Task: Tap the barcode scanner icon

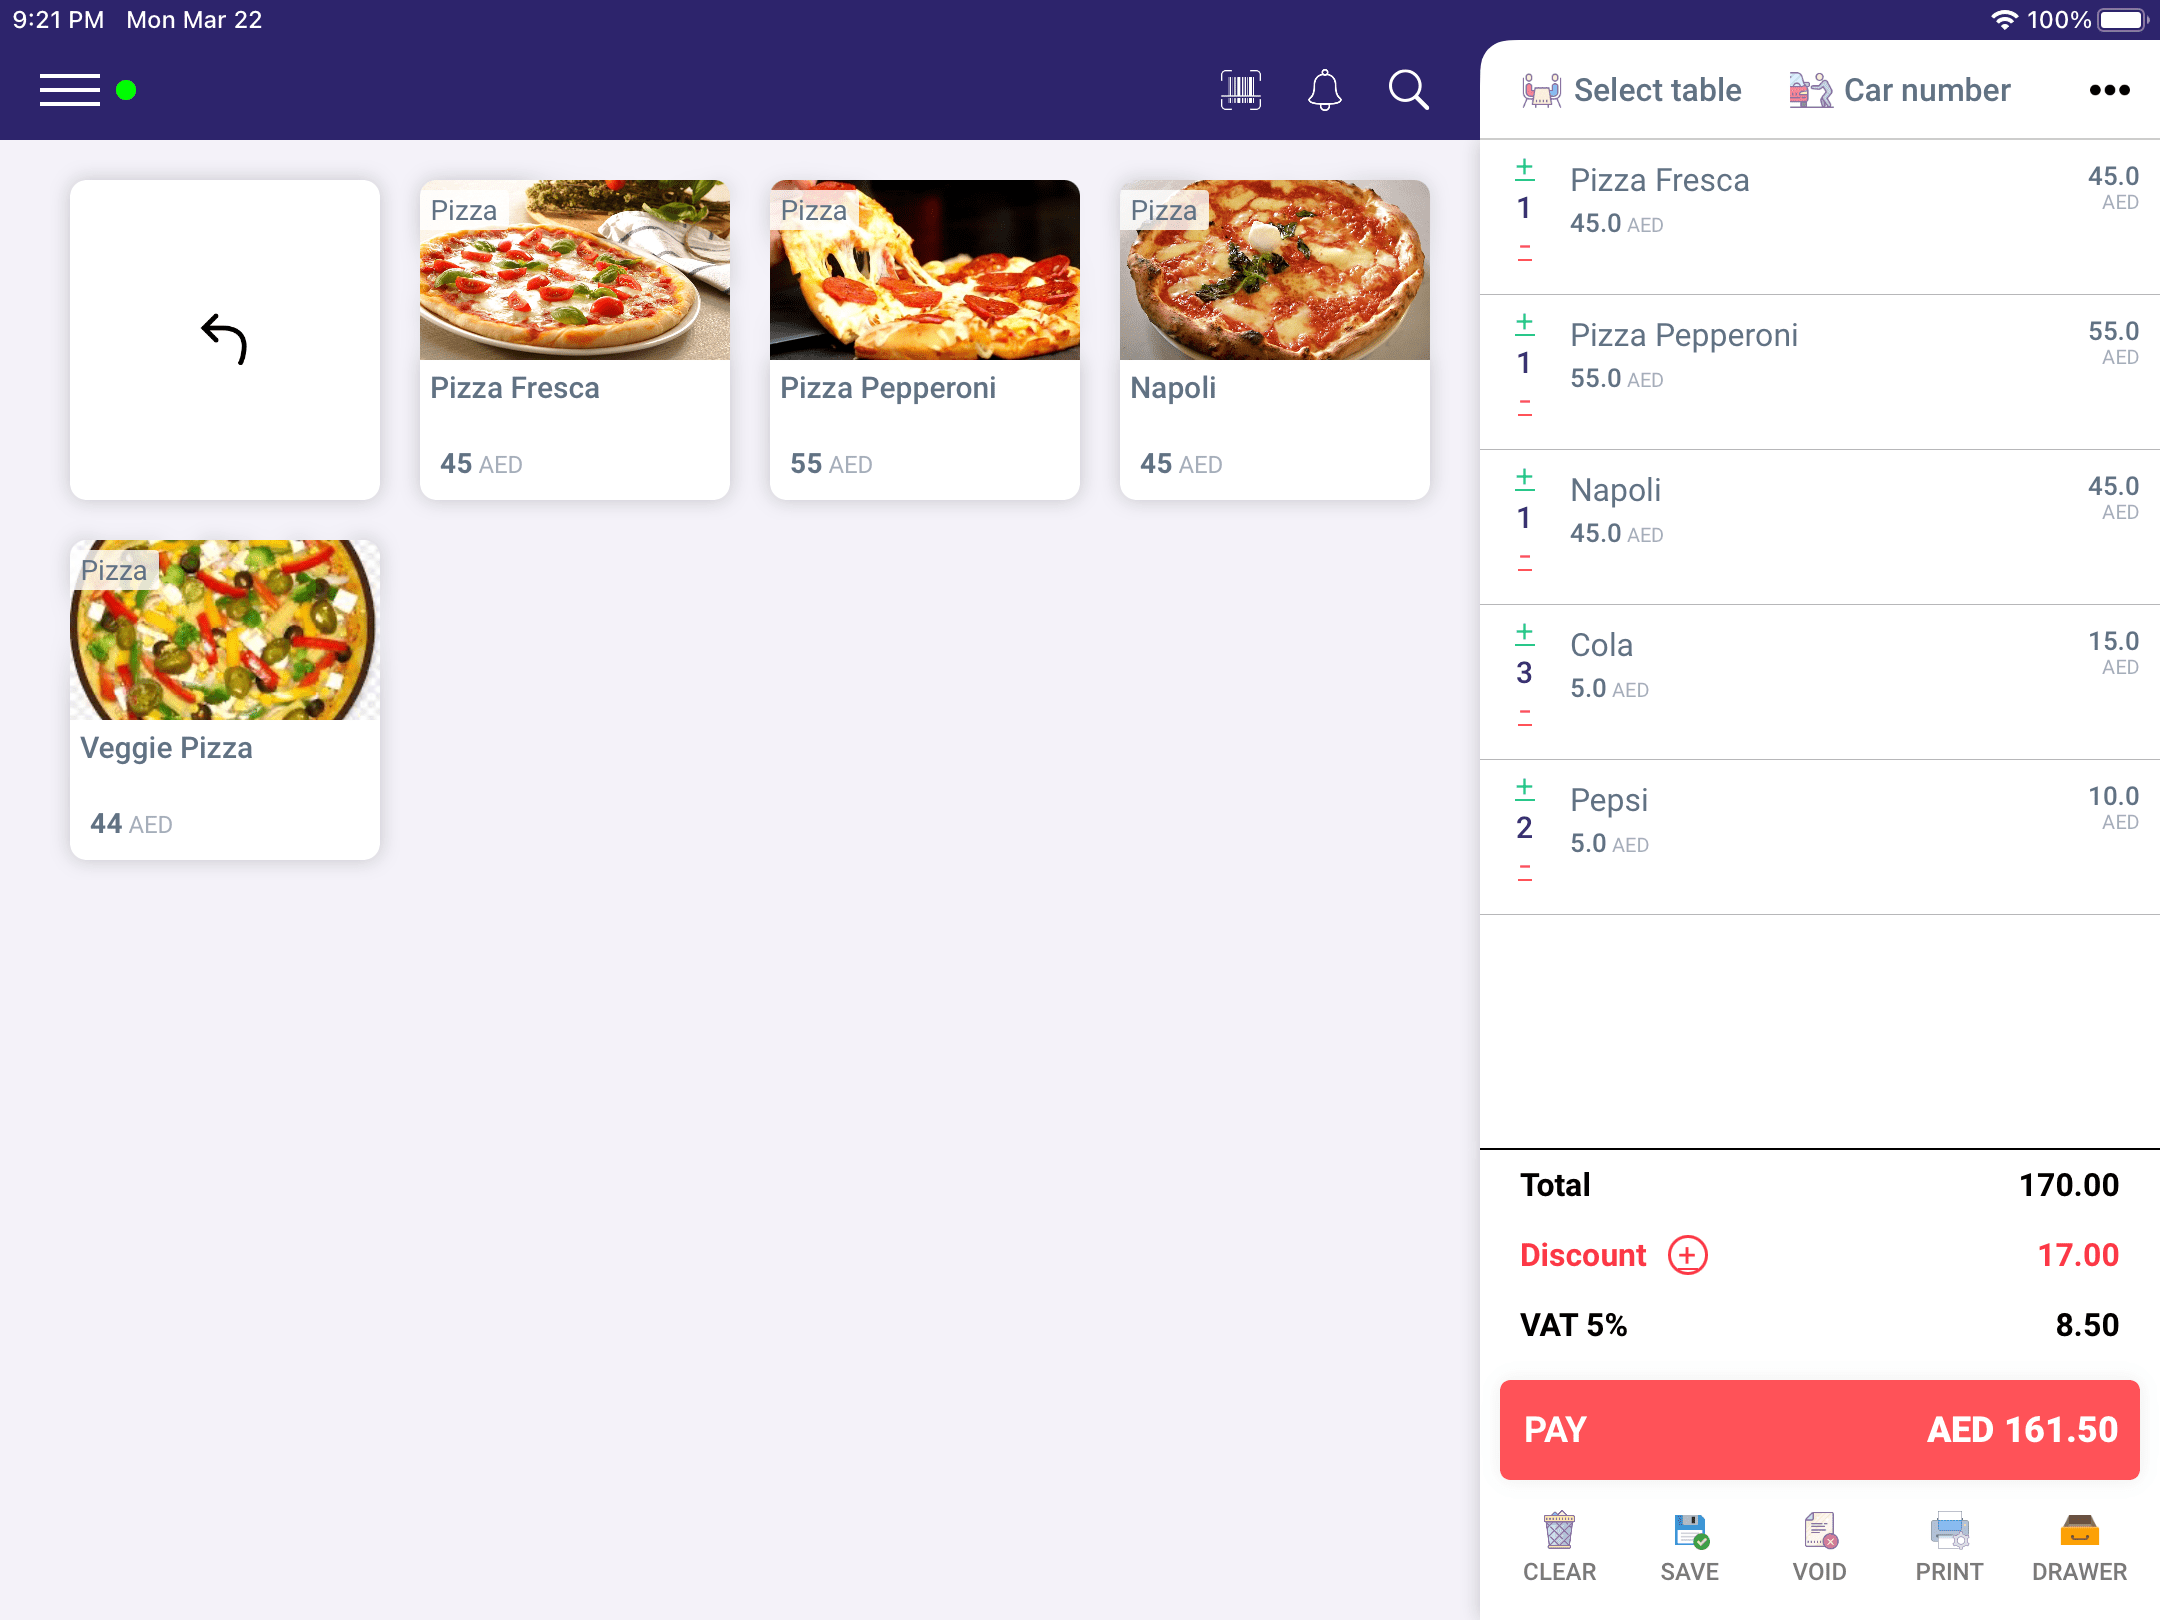Action: coord(1241,90)
